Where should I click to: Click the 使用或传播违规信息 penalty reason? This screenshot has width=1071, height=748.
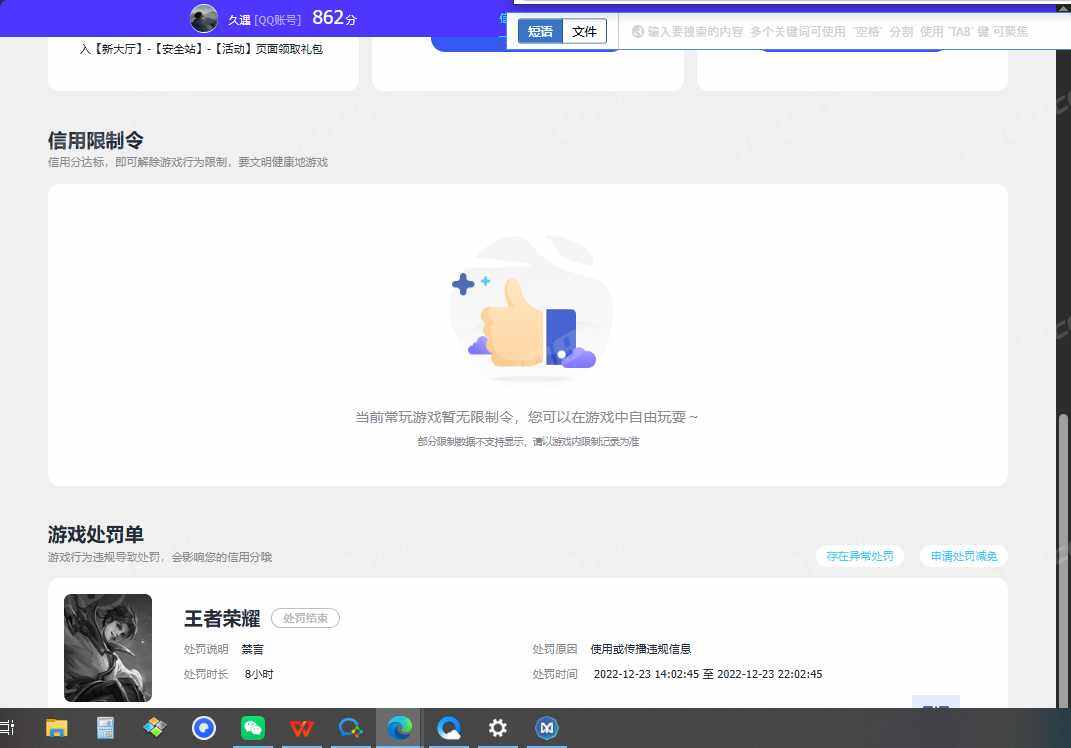coord(641,649)
